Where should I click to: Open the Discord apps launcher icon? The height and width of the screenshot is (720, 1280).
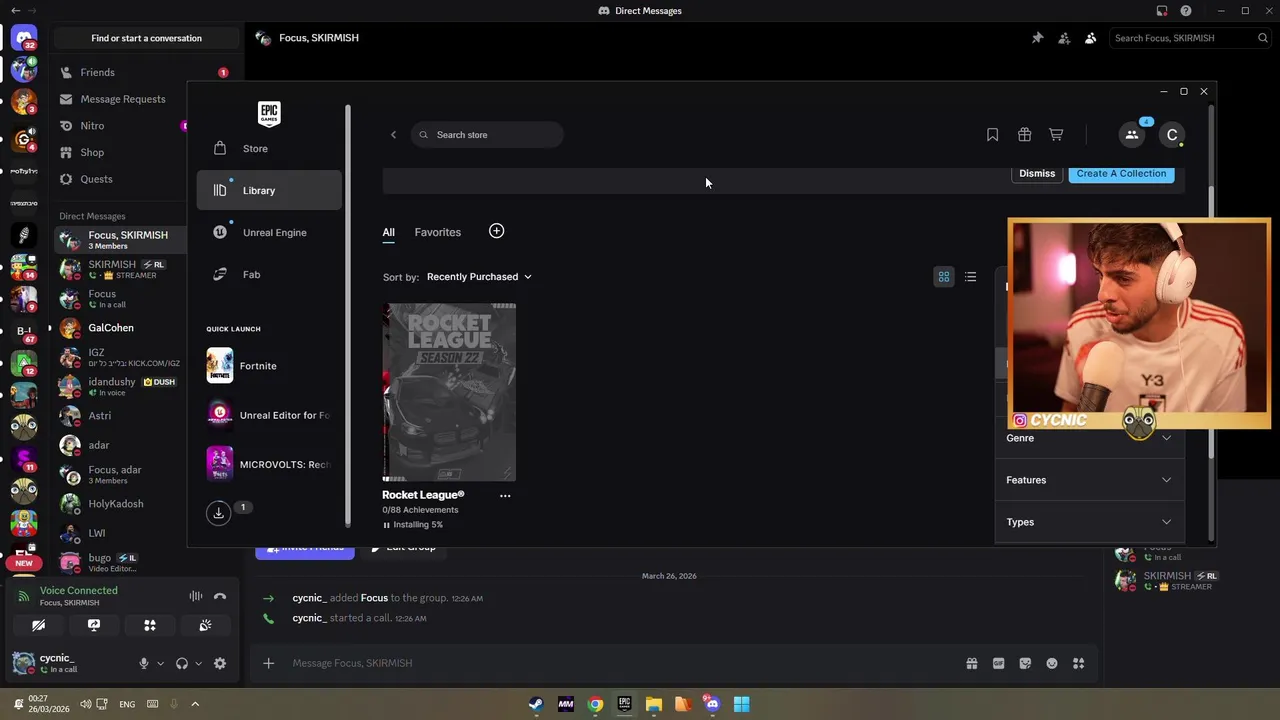click(x=1078, y=663)
